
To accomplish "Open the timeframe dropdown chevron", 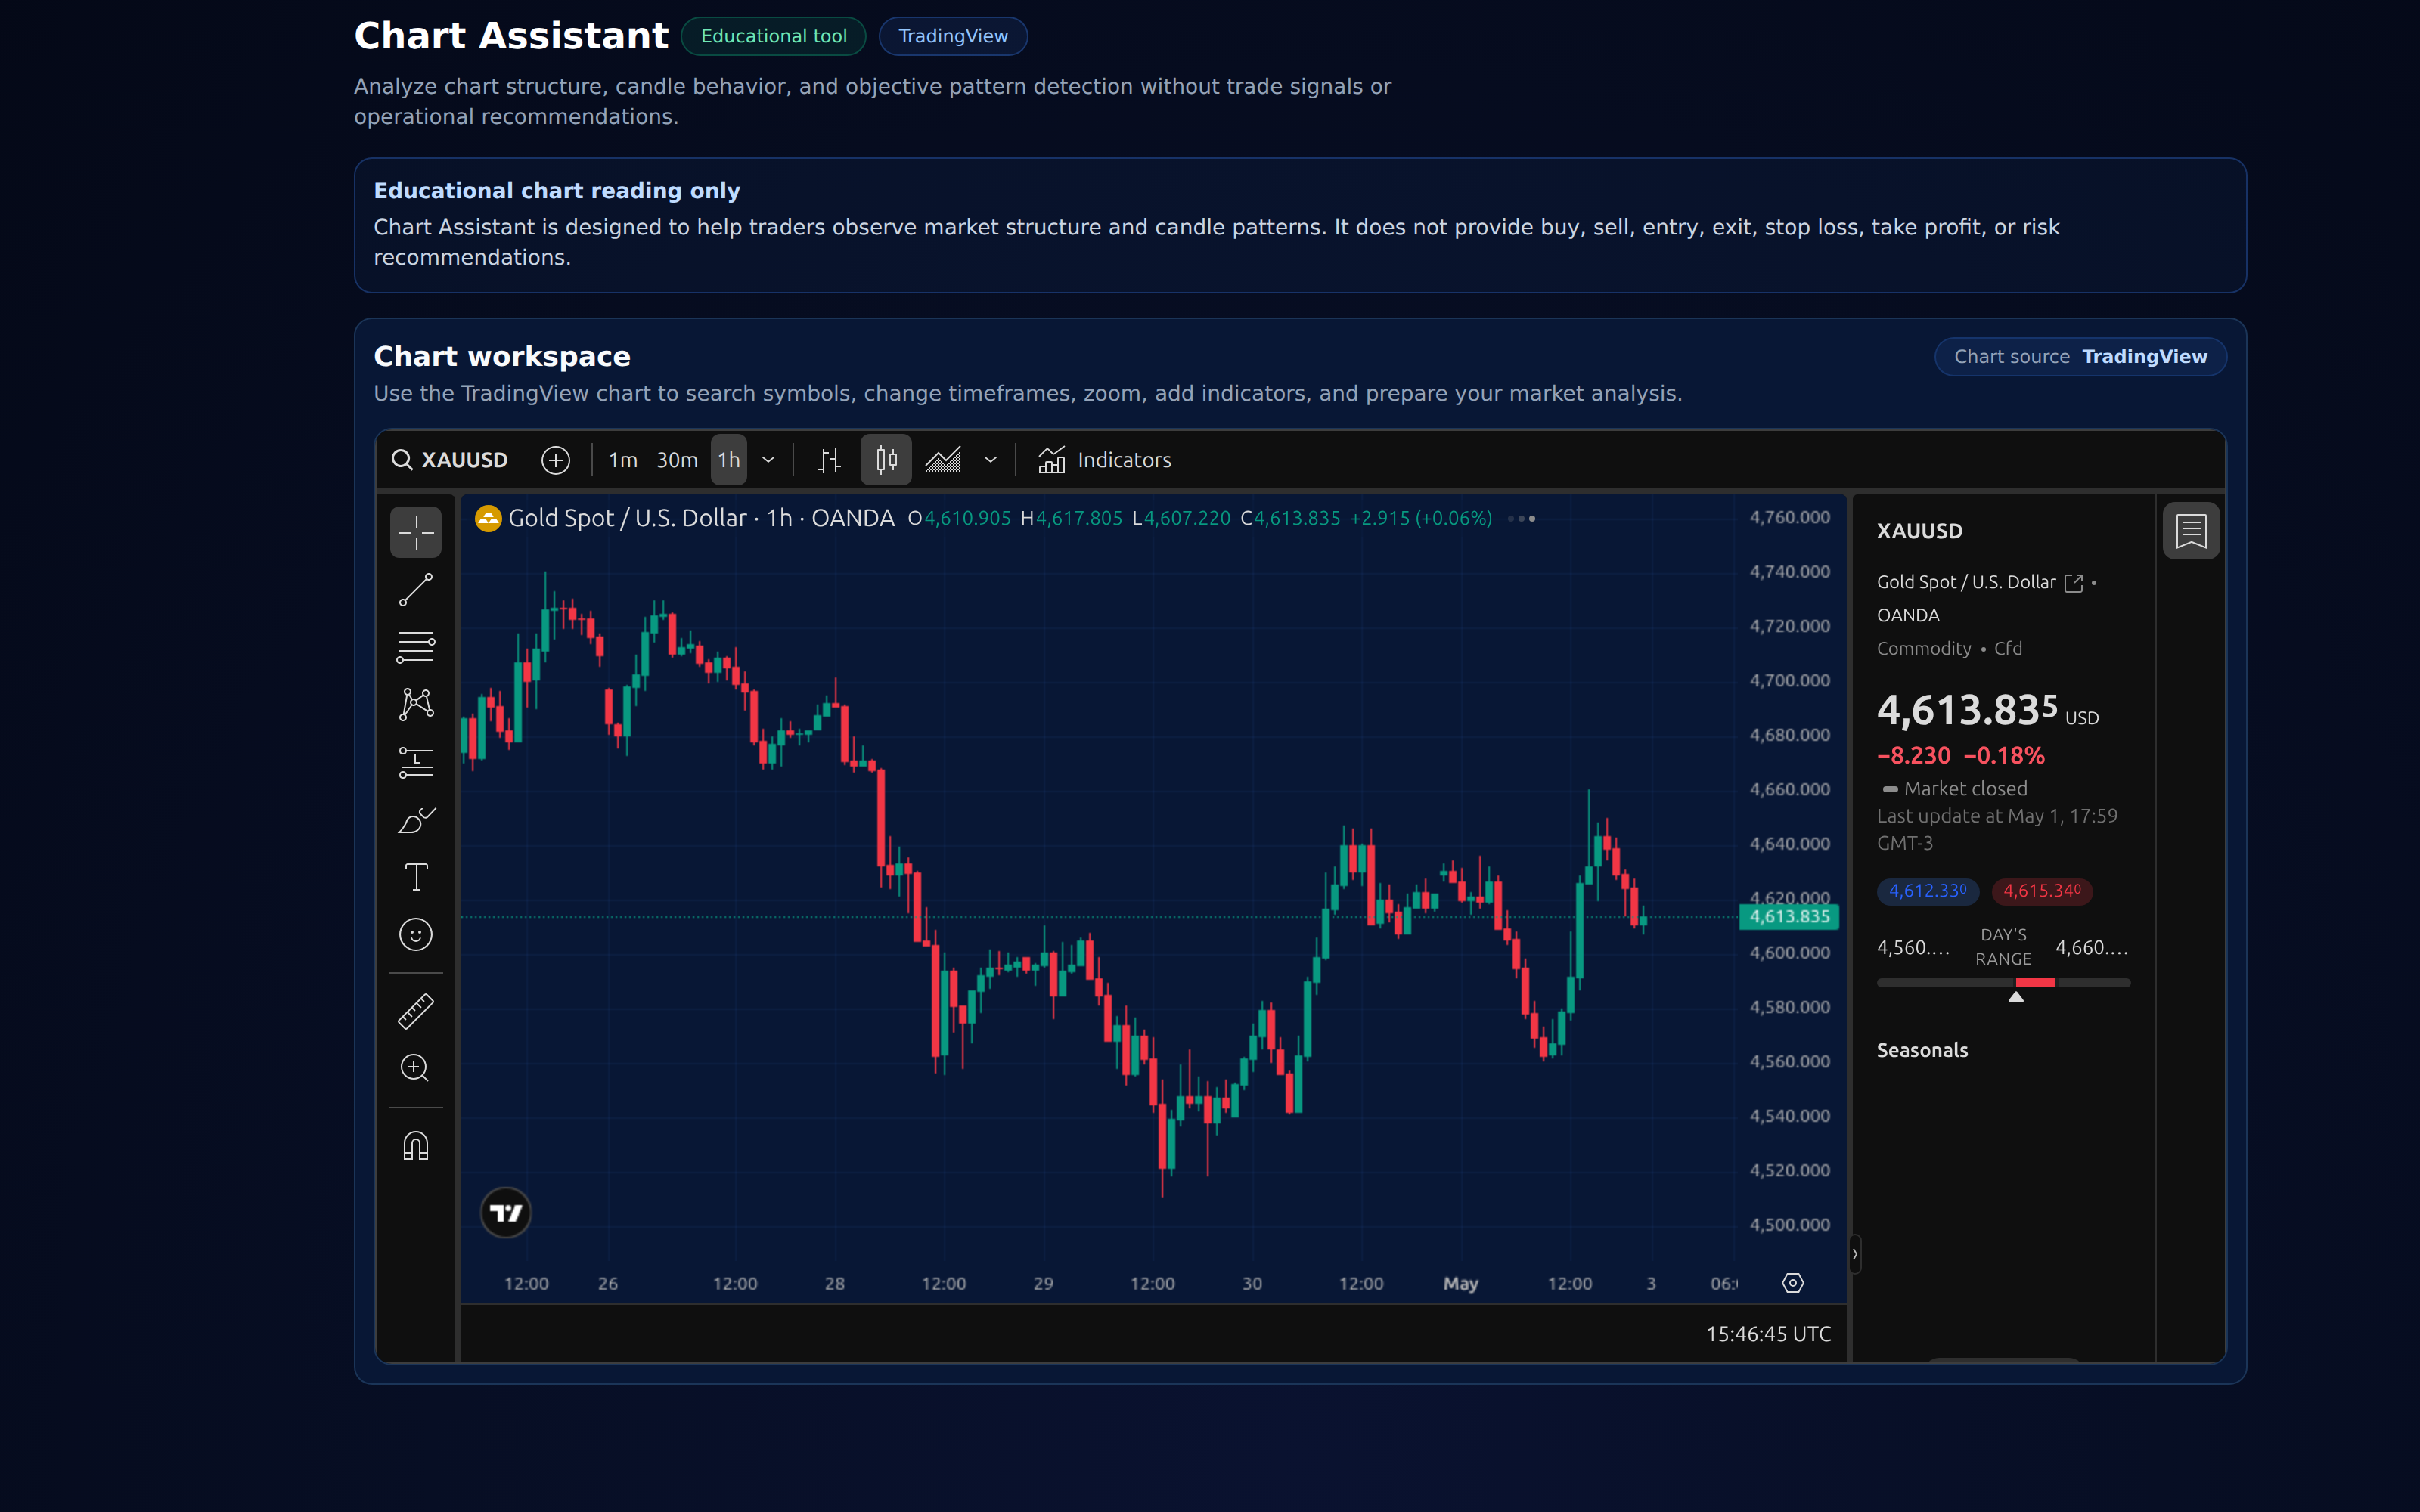I will coord(768,460).
